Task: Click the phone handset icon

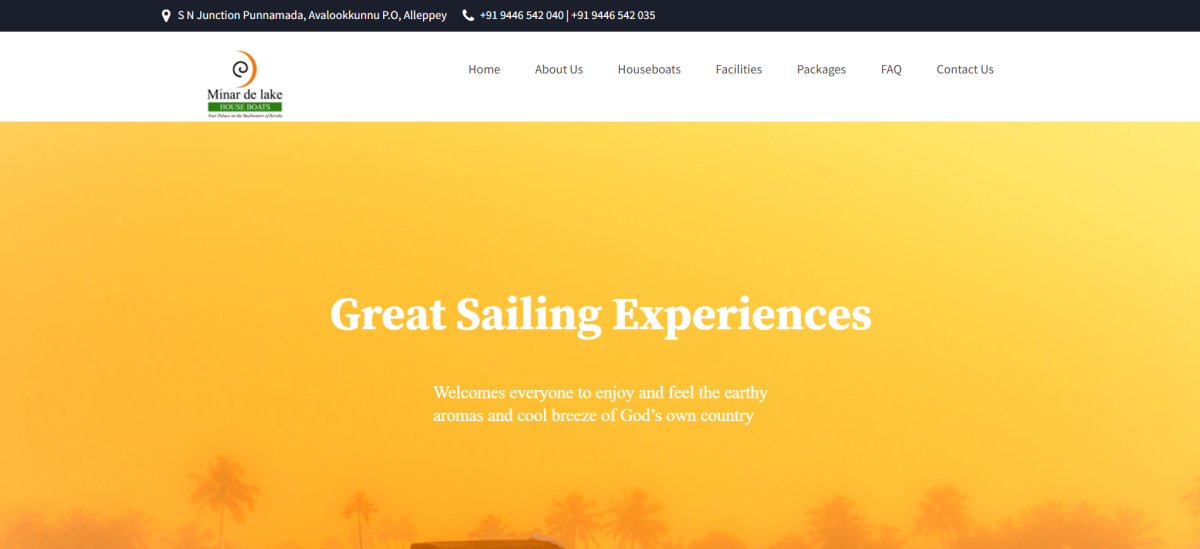Action: 468,16
